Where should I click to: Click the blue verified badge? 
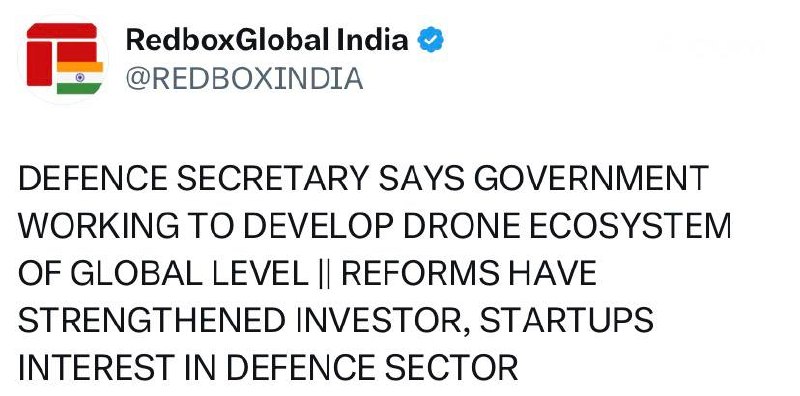pyautogui.click(x=431, y=40)
